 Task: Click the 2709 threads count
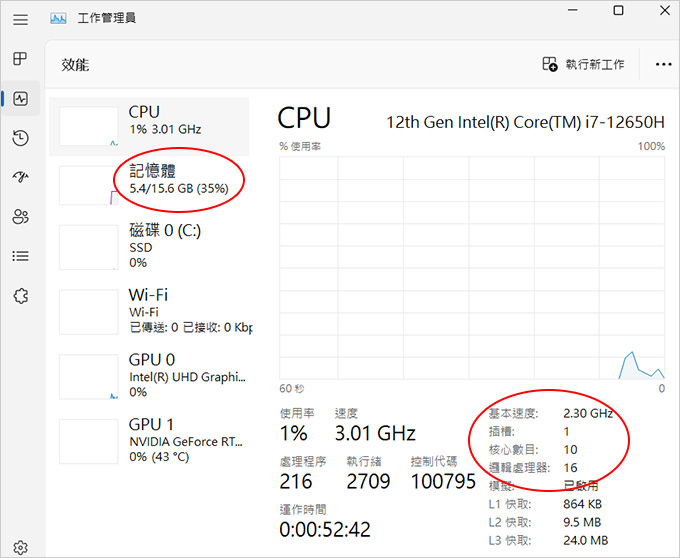(368, 481)
